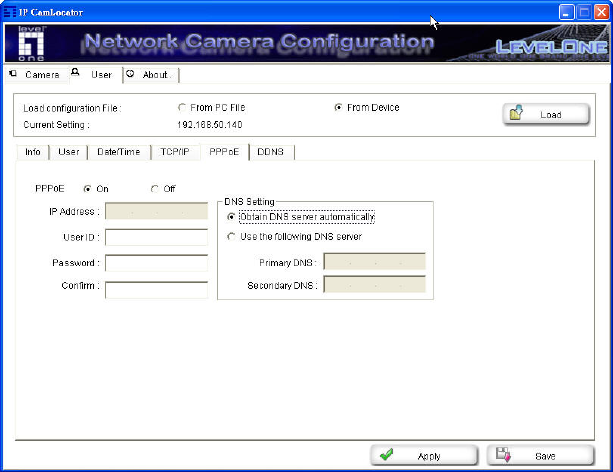Turn PPPoE Off
Screen dimensions: 613x472
pos(154,188)
